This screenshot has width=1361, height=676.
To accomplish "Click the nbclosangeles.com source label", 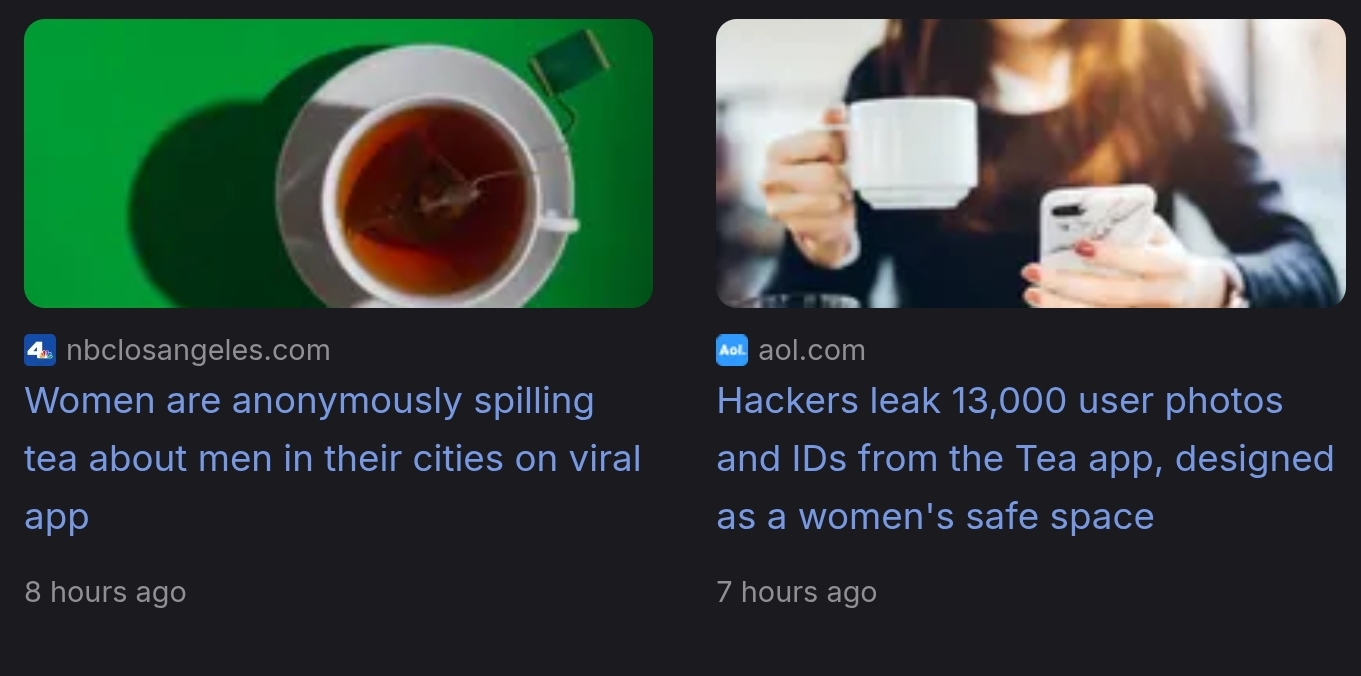I will (198, 350).
